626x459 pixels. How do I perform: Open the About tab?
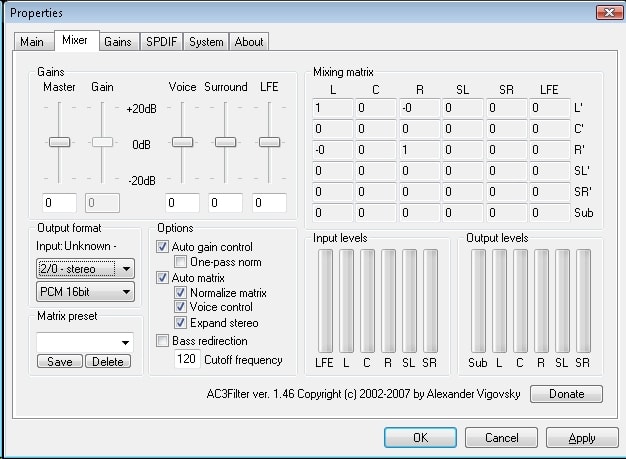pos(249,42)
